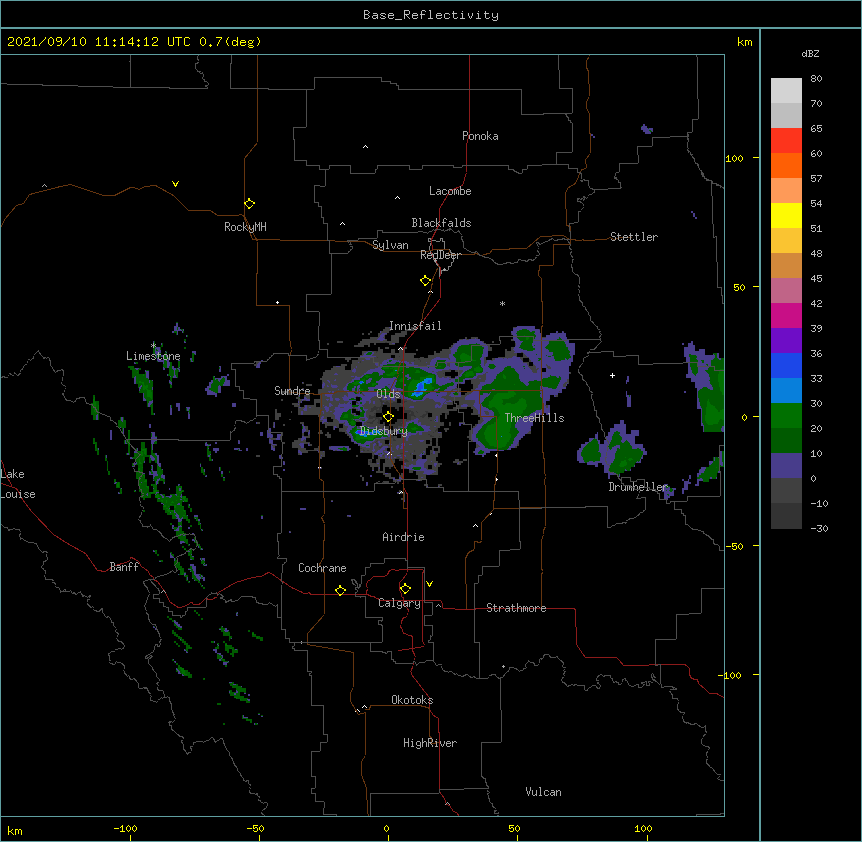Click the white plus marker north of Drumheller
The height and width of the screenshot is (842, 862).
point(612,375)
